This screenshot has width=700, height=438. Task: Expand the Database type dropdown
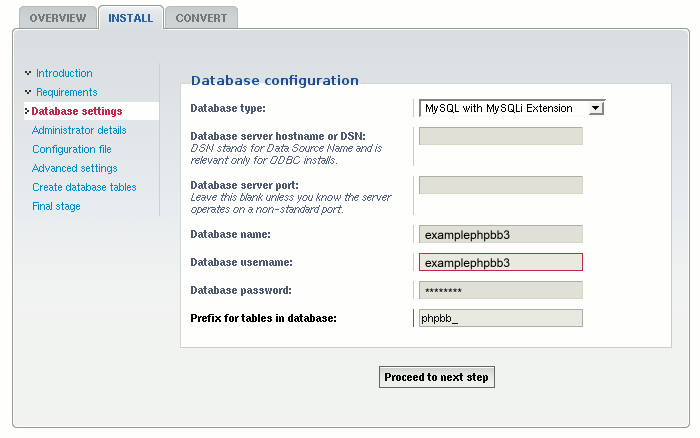pyautogui.click(x=511, y=108)
